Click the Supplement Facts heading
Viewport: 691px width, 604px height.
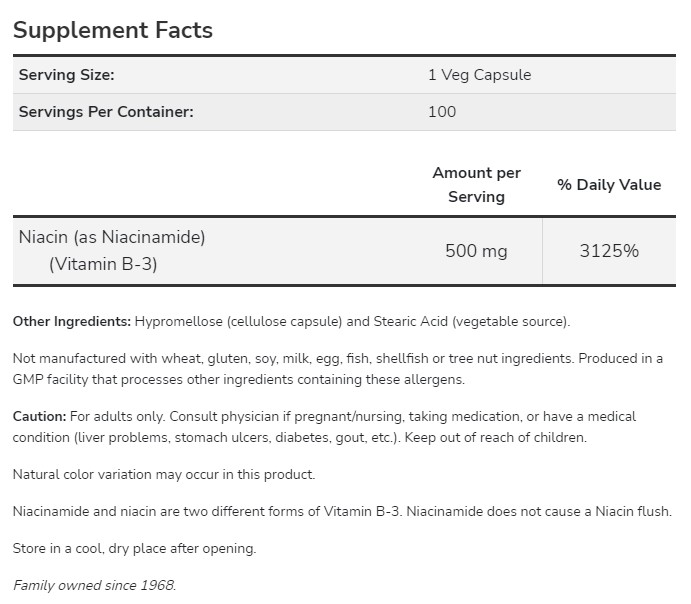pyautogui.click(x=113, y=30)
